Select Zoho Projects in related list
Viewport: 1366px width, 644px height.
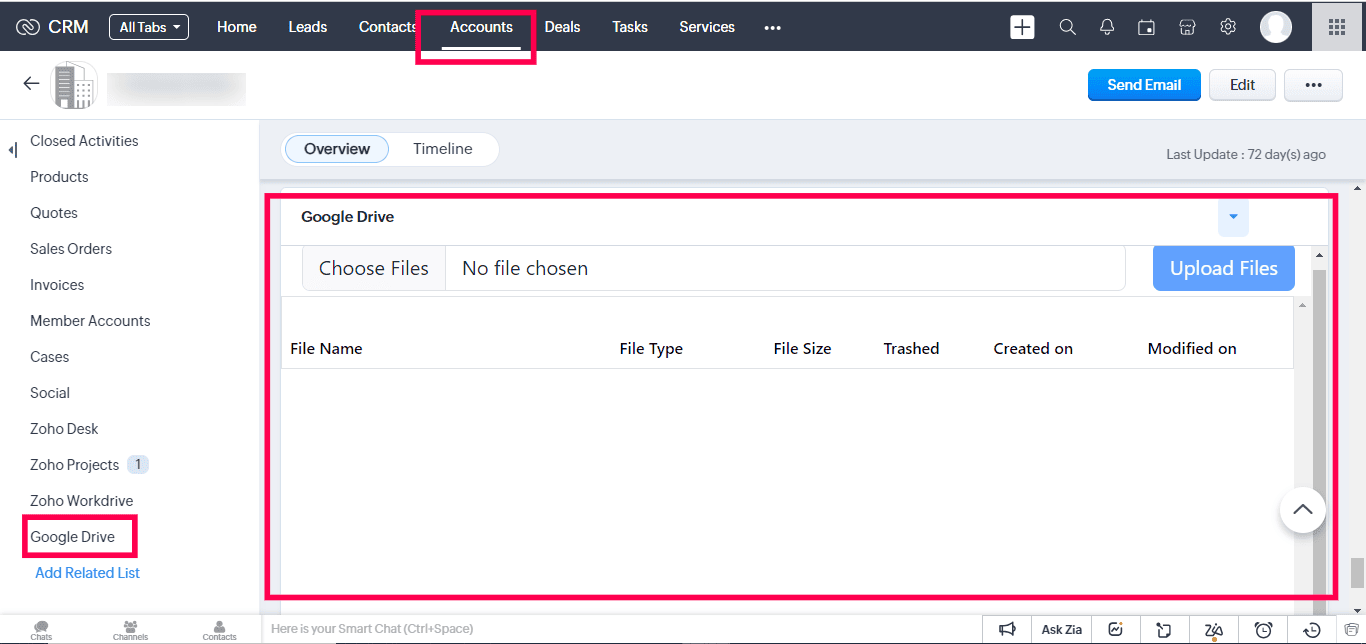tap(74, 465)
